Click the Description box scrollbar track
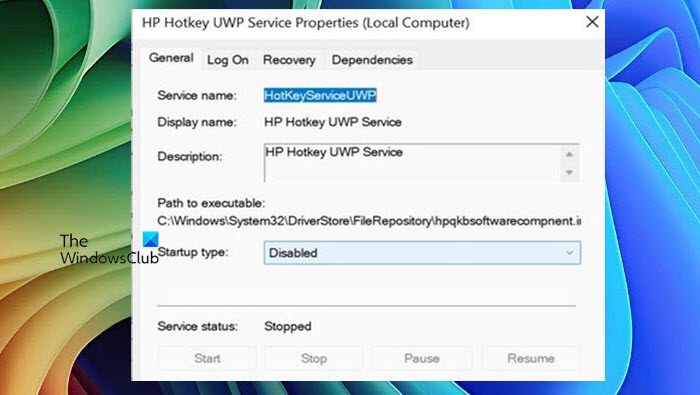Image resolution: width=700 pixels, height=395 pixels. coord(569,163)
